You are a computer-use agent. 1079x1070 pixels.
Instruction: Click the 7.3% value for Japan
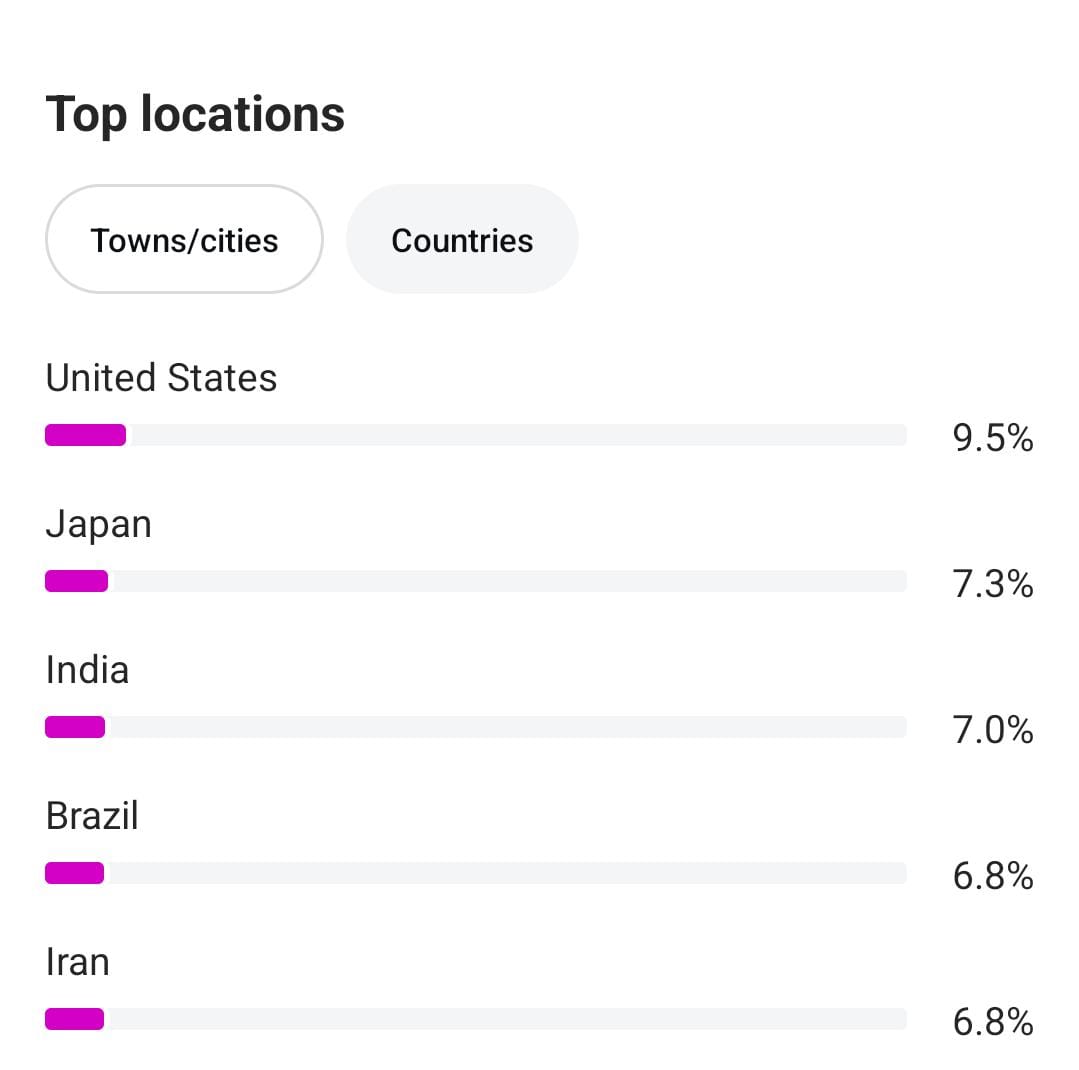[992, 584]
